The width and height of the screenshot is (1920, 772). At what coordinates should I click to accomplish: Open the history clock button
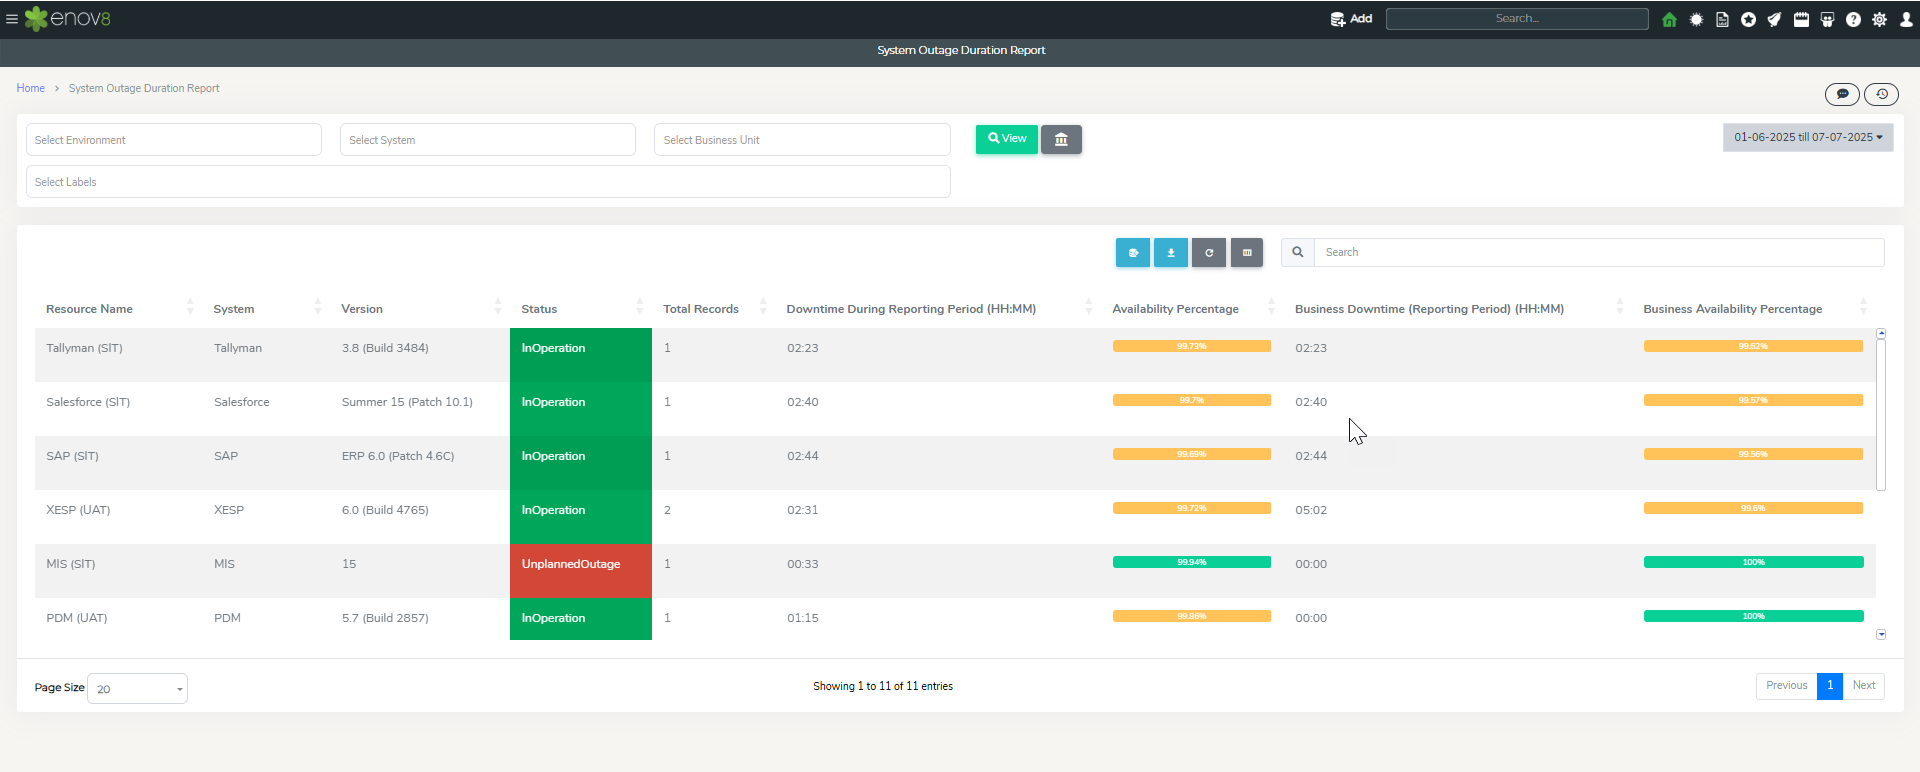(x=1881, y=94)
